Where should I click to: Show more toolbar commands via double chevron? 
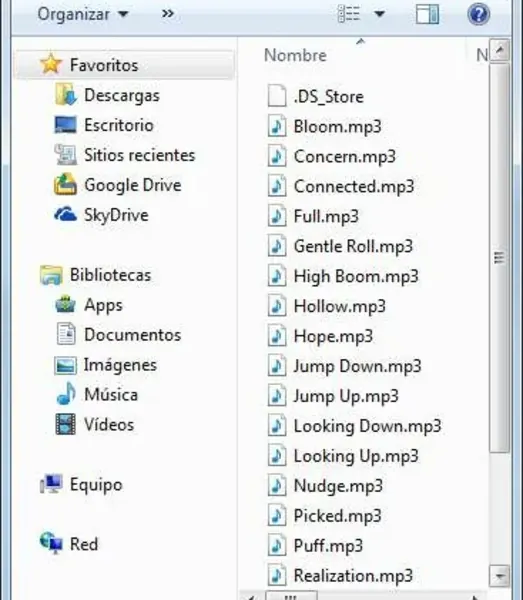168,14
